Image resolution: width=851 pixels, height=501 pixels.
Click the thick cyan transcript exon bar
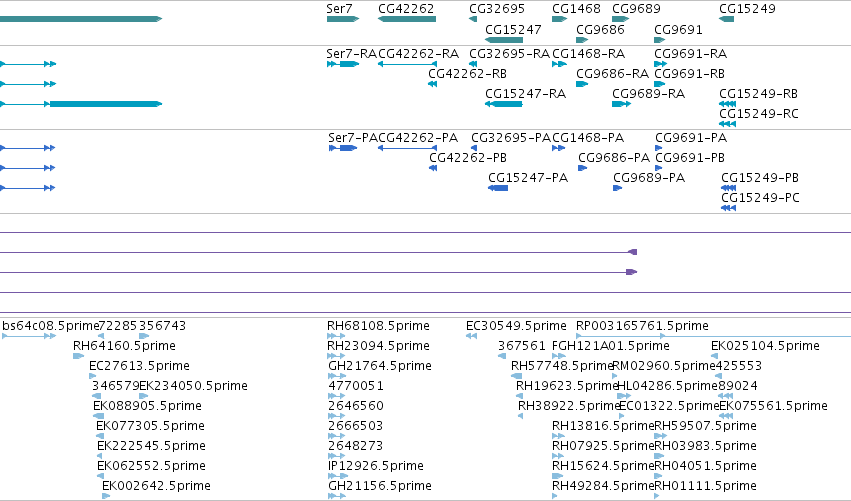[x=106, y=104]
